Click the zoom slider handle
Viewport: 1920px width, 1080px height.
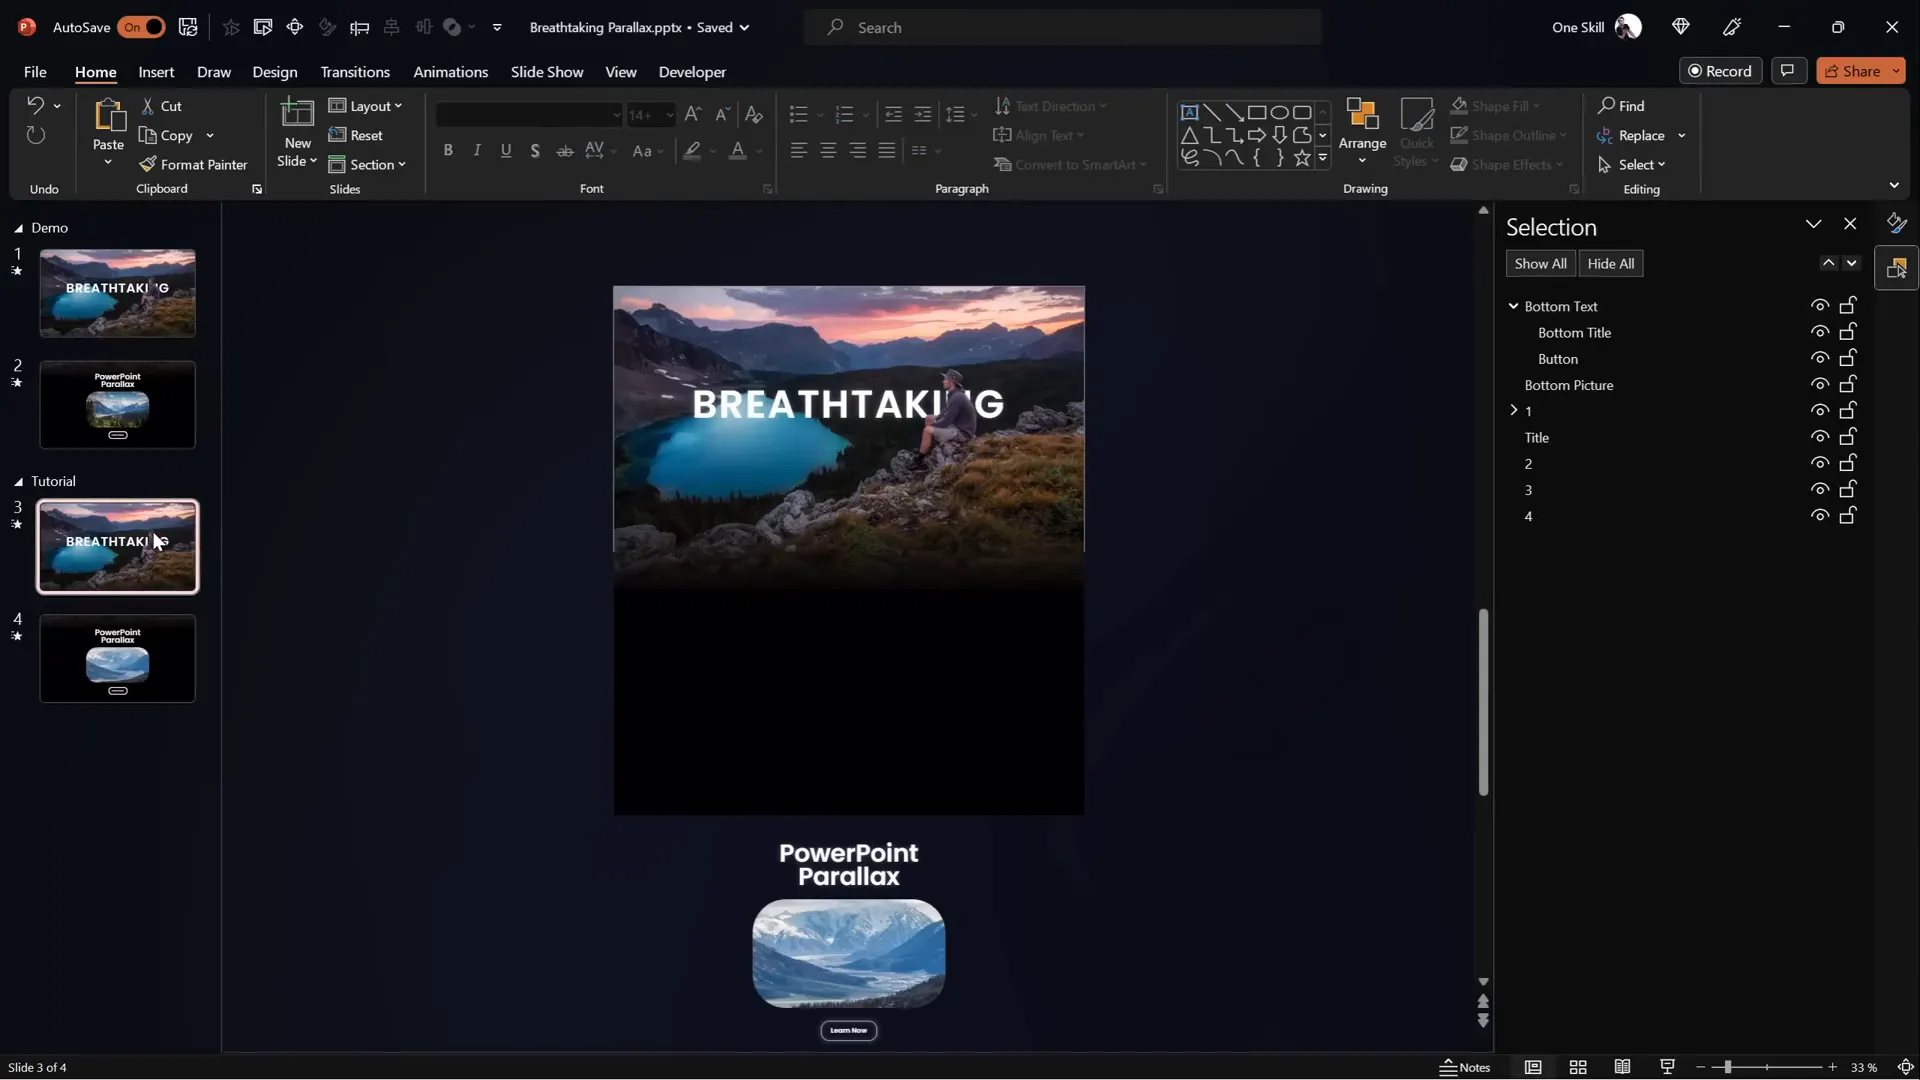[1727, 1067]
